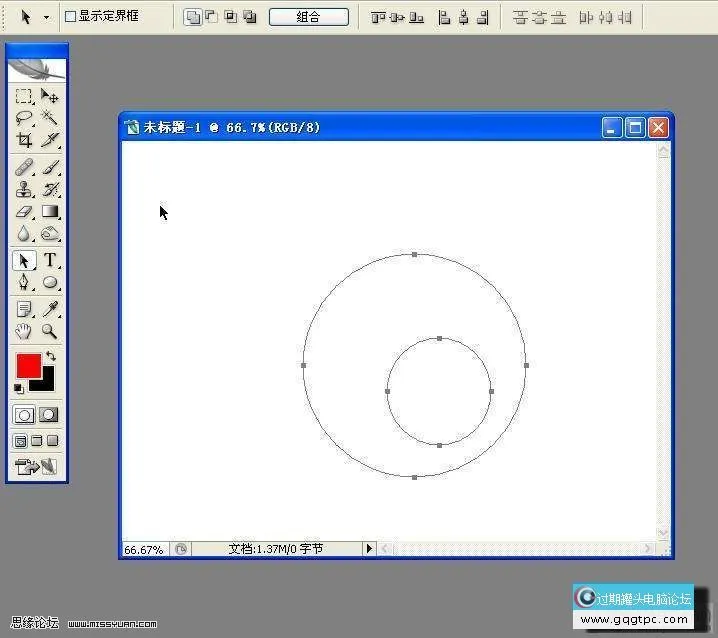718x638 pixels.
Task: Click the 组合 button
Action: (x=309, y=17)
